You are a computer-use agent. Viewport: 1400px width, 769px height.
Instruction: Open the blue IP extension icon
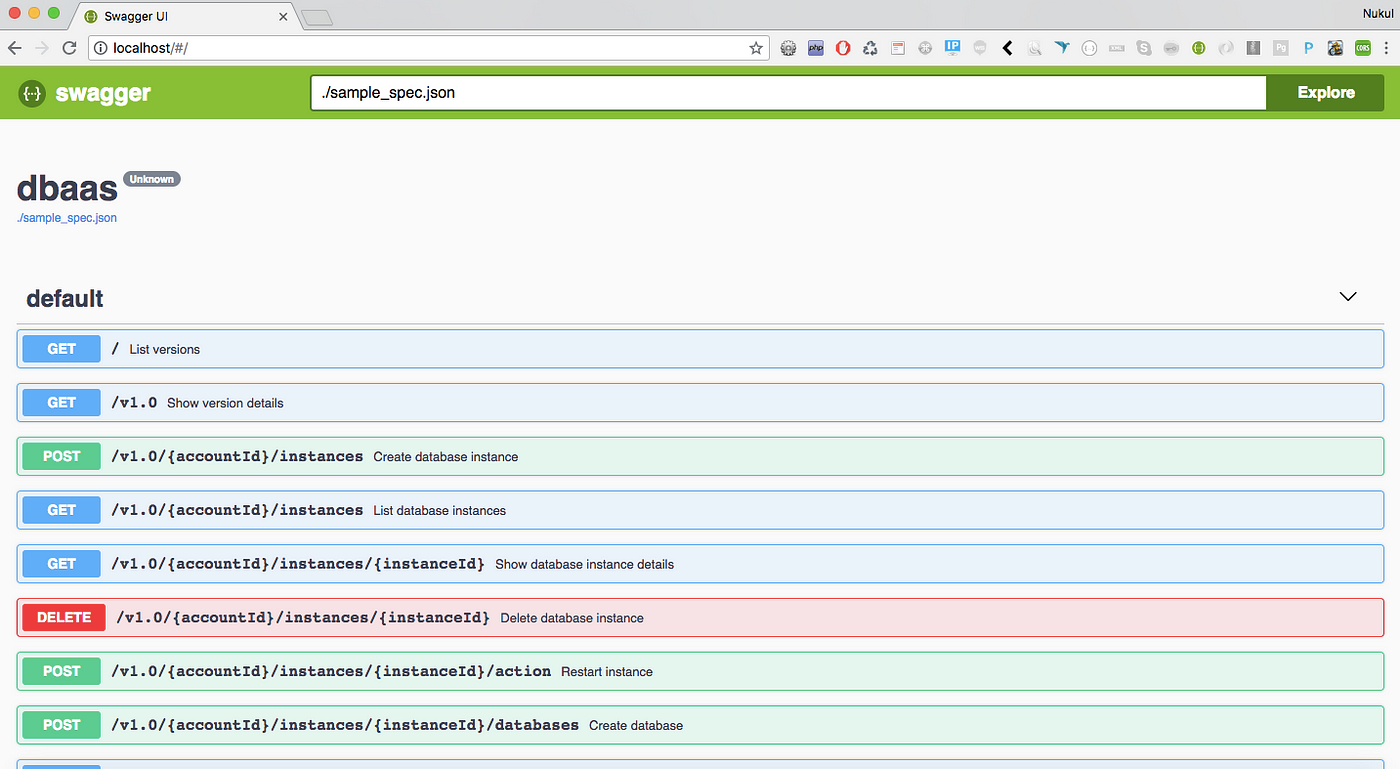pyautogui.click(x=952, y=47)
